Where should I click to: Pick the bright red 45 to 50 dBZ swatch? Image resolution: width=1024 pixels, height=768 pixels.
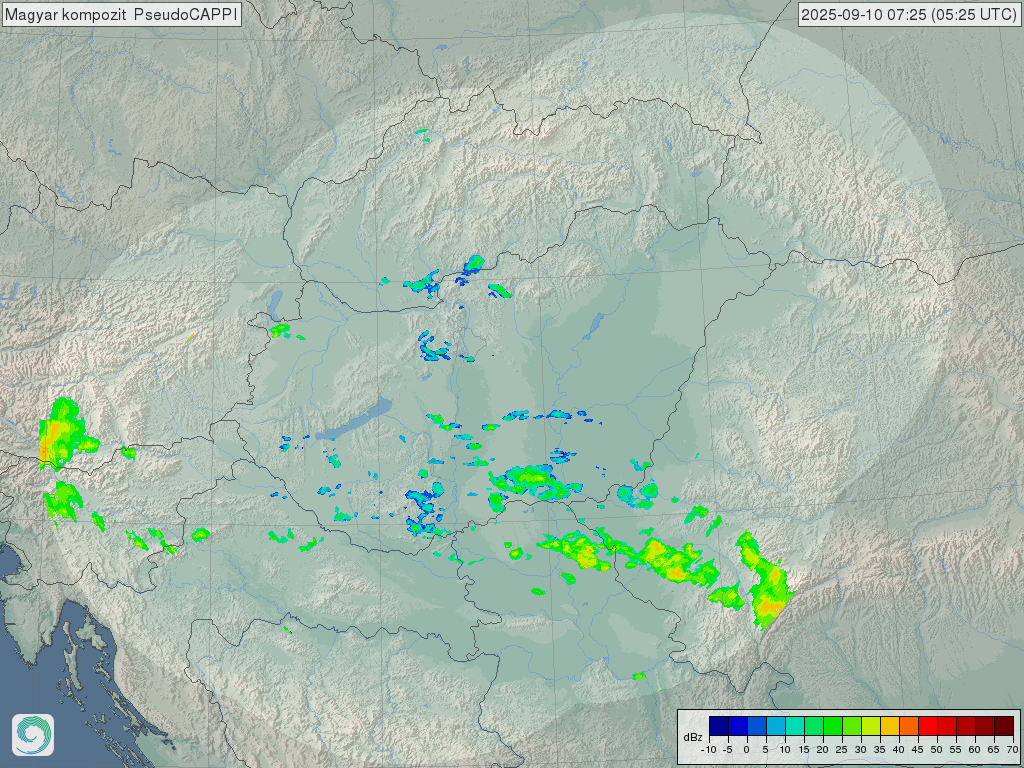pyautogui.click(x=928, y=726)
